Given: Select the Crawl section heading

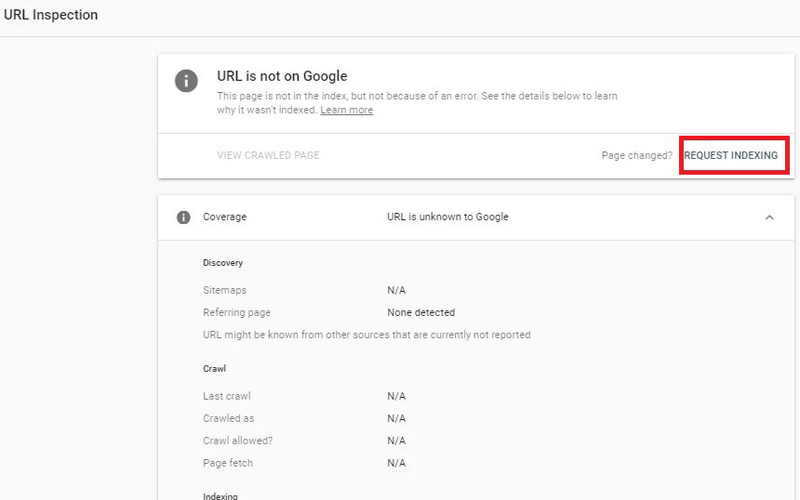Looking at the screenshot, I should point(214,369).
